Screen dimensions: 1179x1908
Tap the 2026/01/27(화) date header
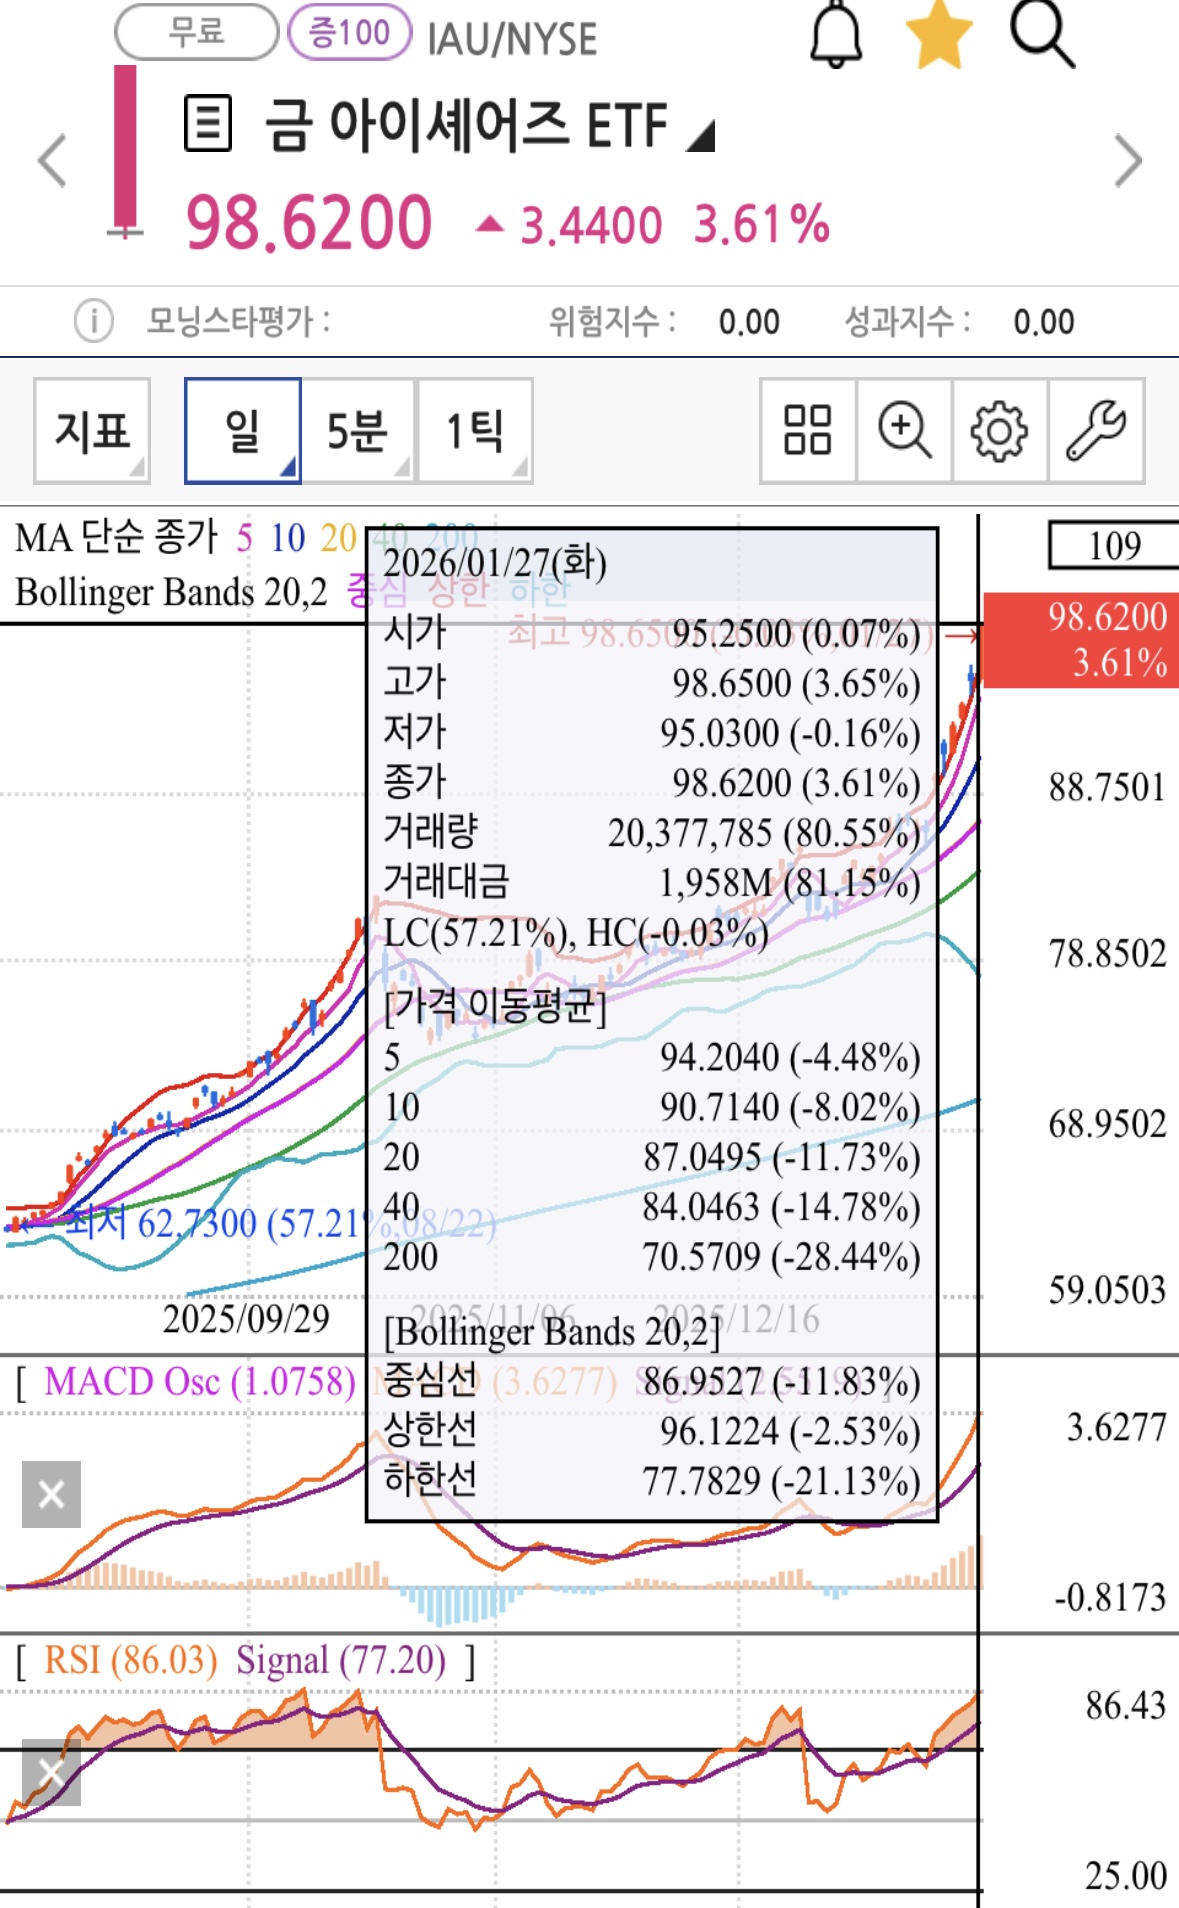[495, 562]
